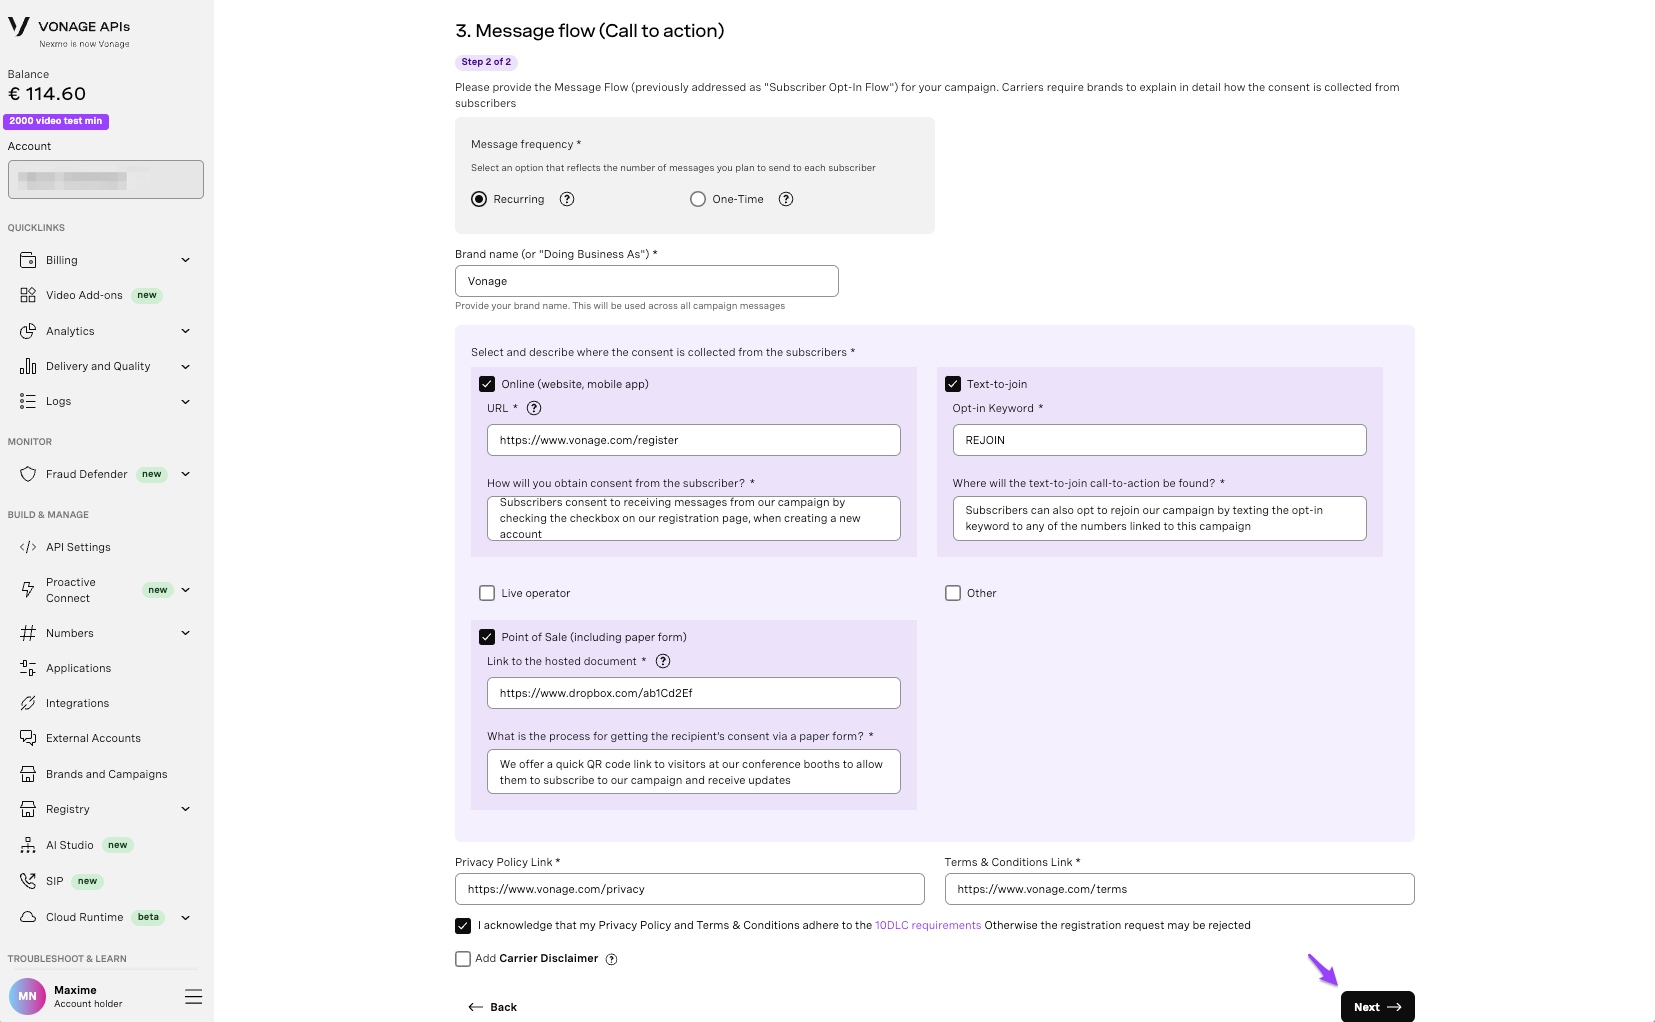The image size is (1655, 1022).
Task: Open the Maxime account holder profile
Action: [x=66, y=996]
